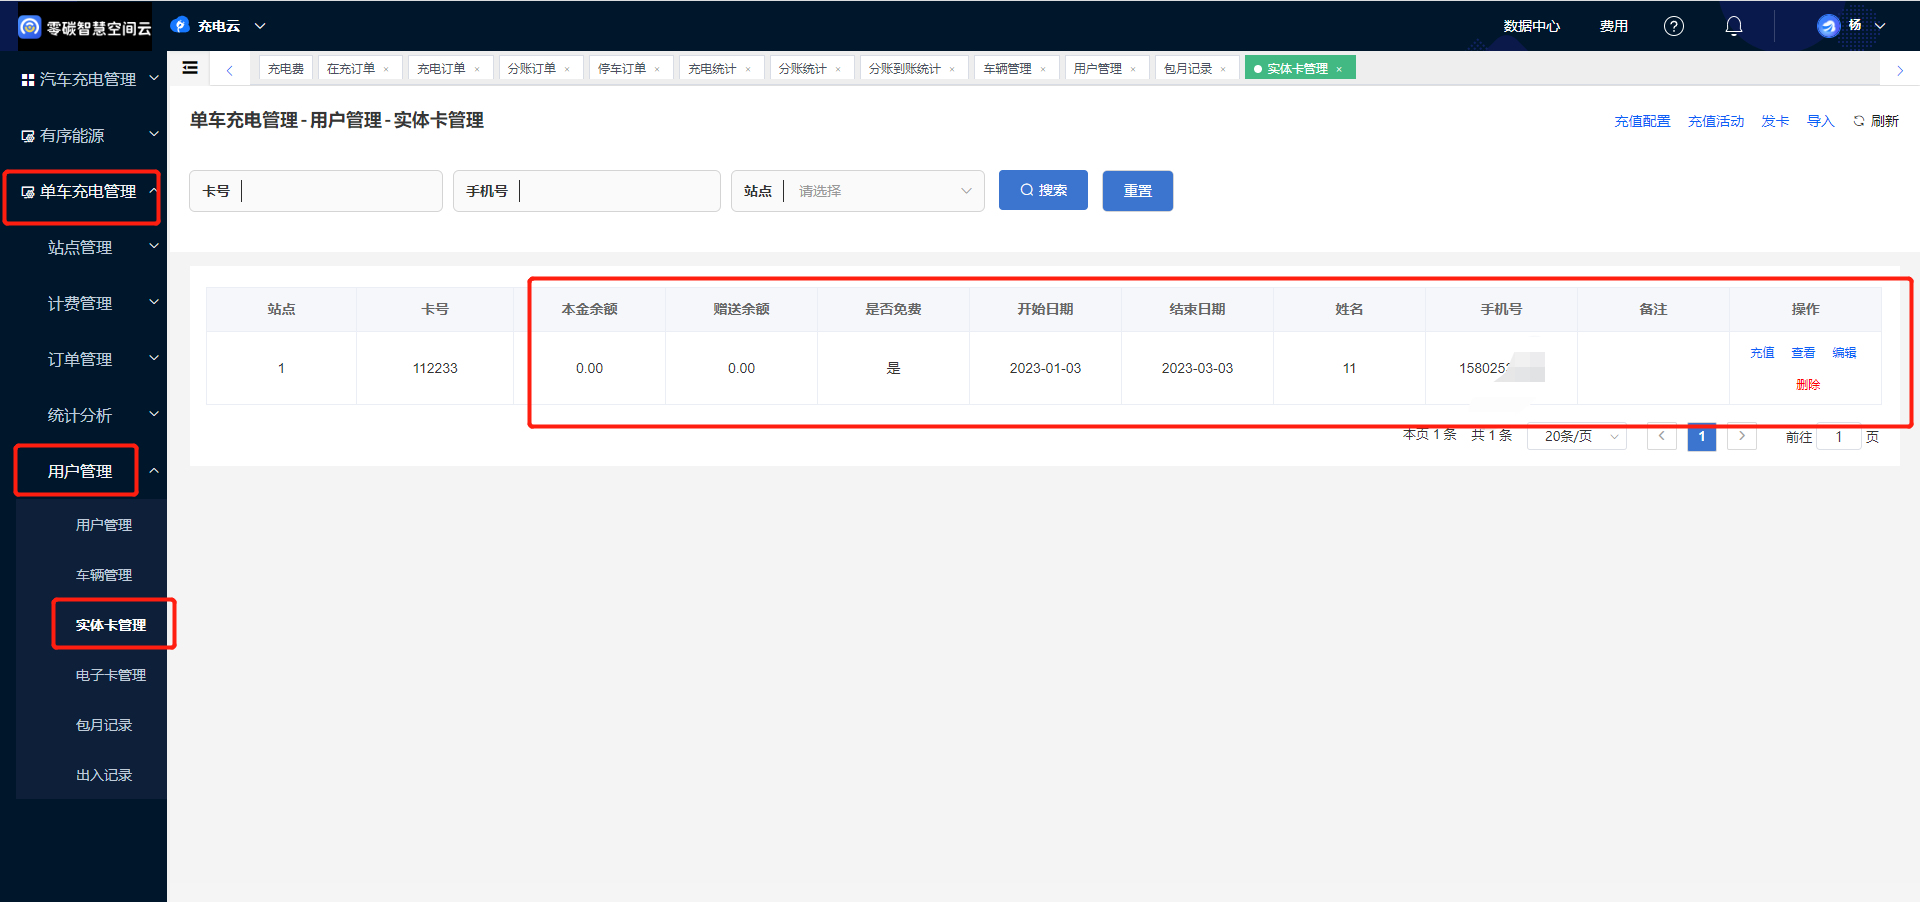The width and height of the screenshot is (1920, 902).
Task: Click the 零碳智慧空间云 logo
Action: (85, 27)
